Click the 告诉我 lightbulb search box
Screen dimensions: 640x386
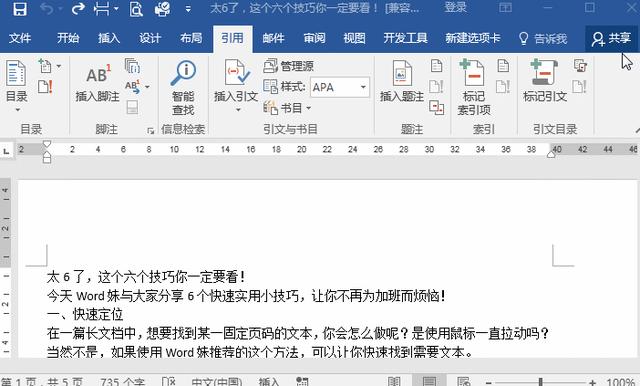click(542, 39)
